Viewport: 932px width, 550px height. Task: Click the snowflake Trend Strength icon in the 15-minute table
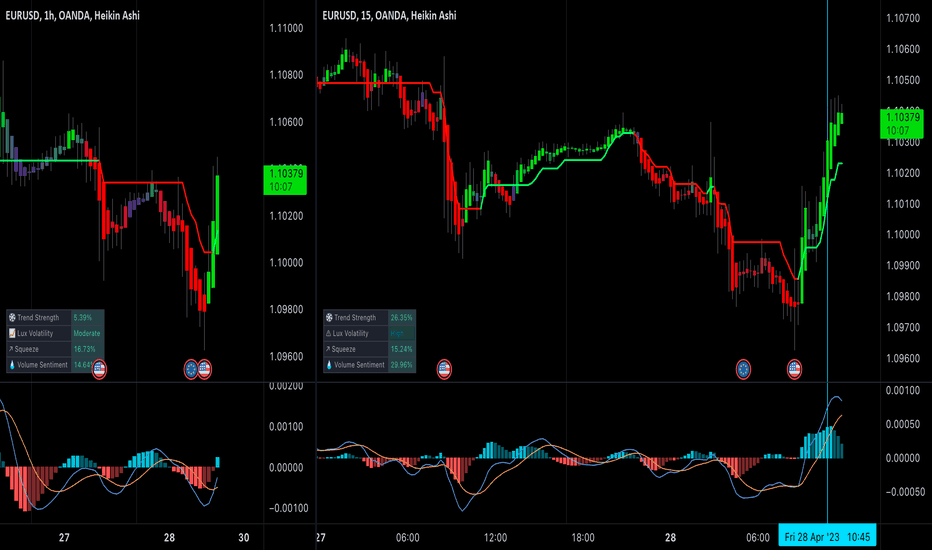click(329, 318)
